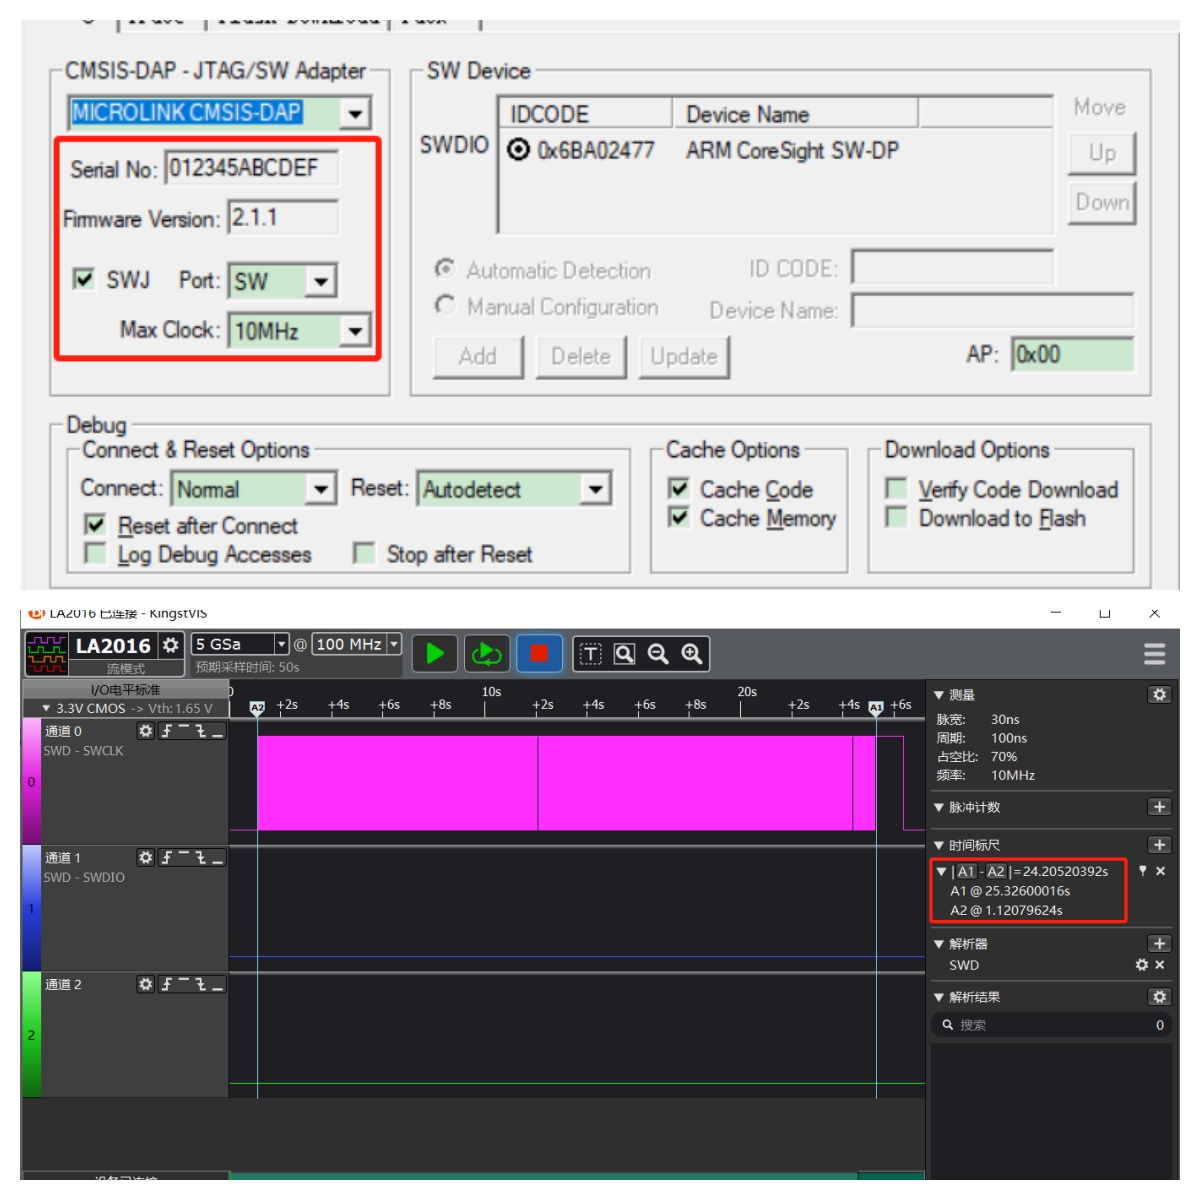Set rising edge trigger on channel 0
This screenshot has width=1200, height=1200.
coord(167,731)
